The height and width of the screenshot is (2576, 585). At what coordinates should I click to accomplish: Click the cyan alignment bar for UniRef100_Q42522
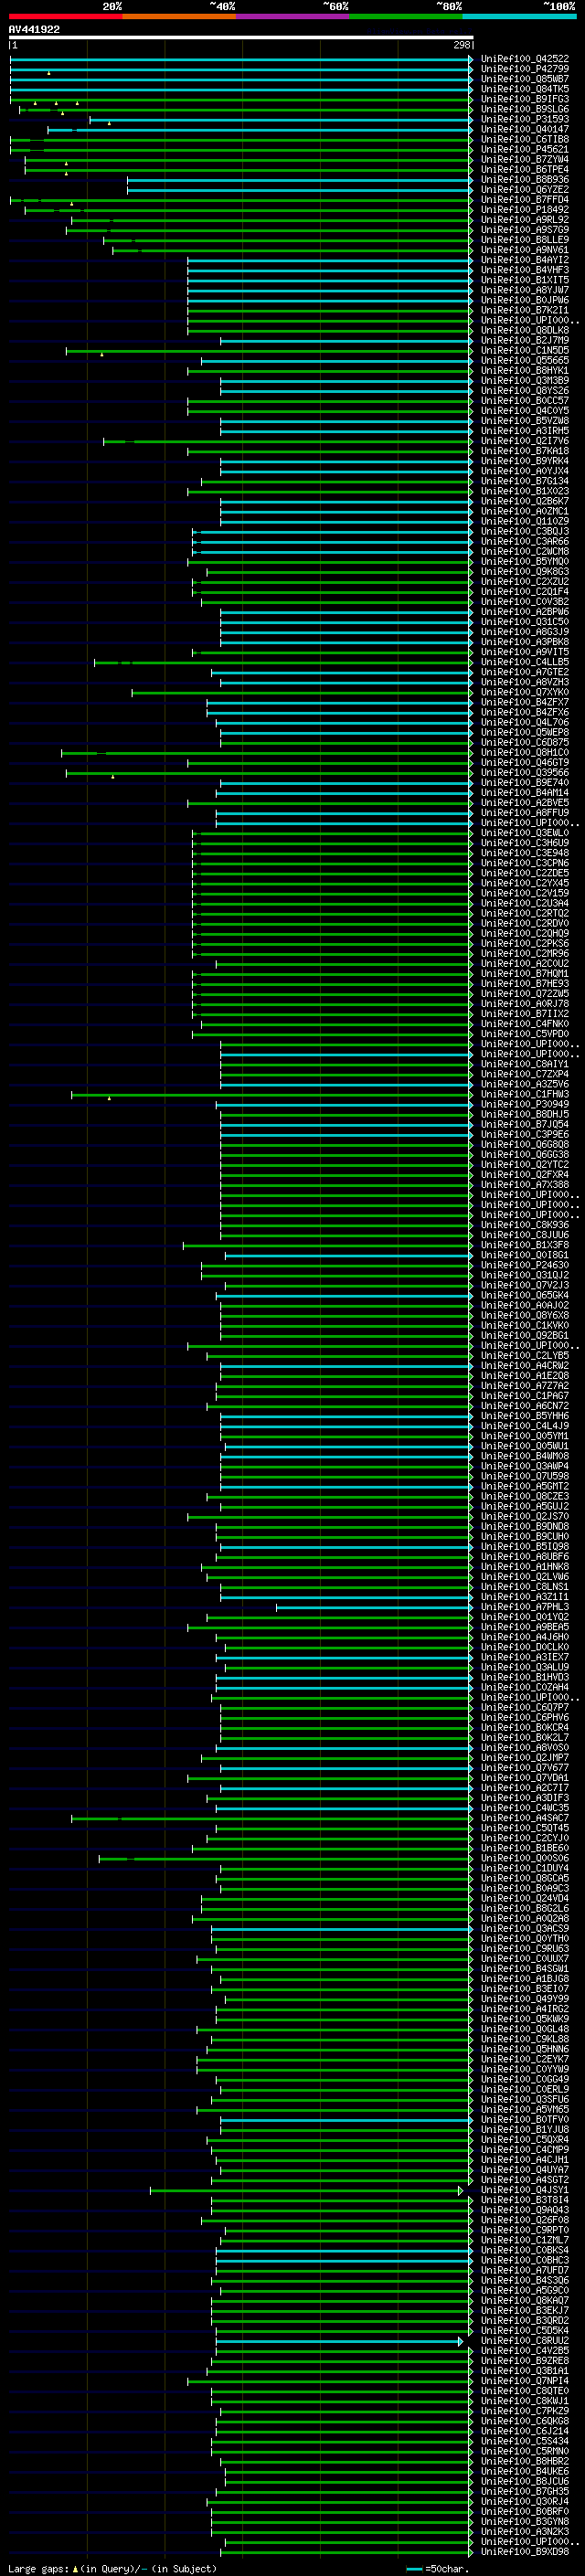241,59
